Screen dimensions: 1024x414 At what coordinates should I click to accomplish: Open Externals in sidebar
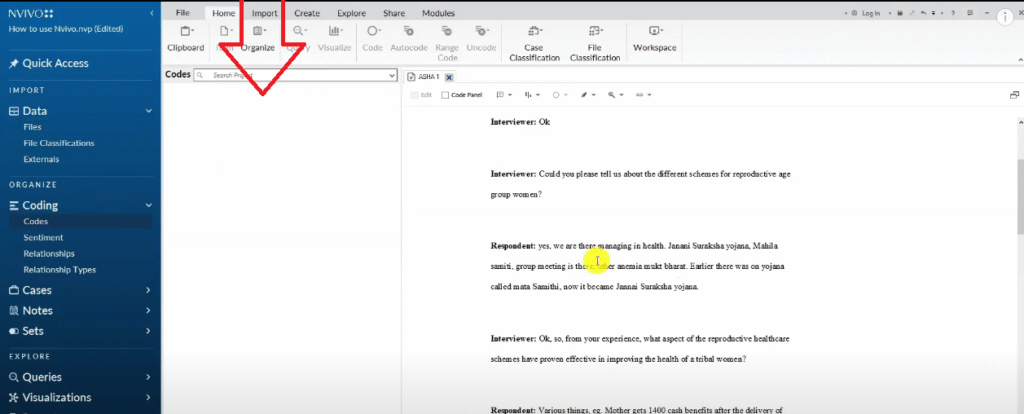pos(41,159)
